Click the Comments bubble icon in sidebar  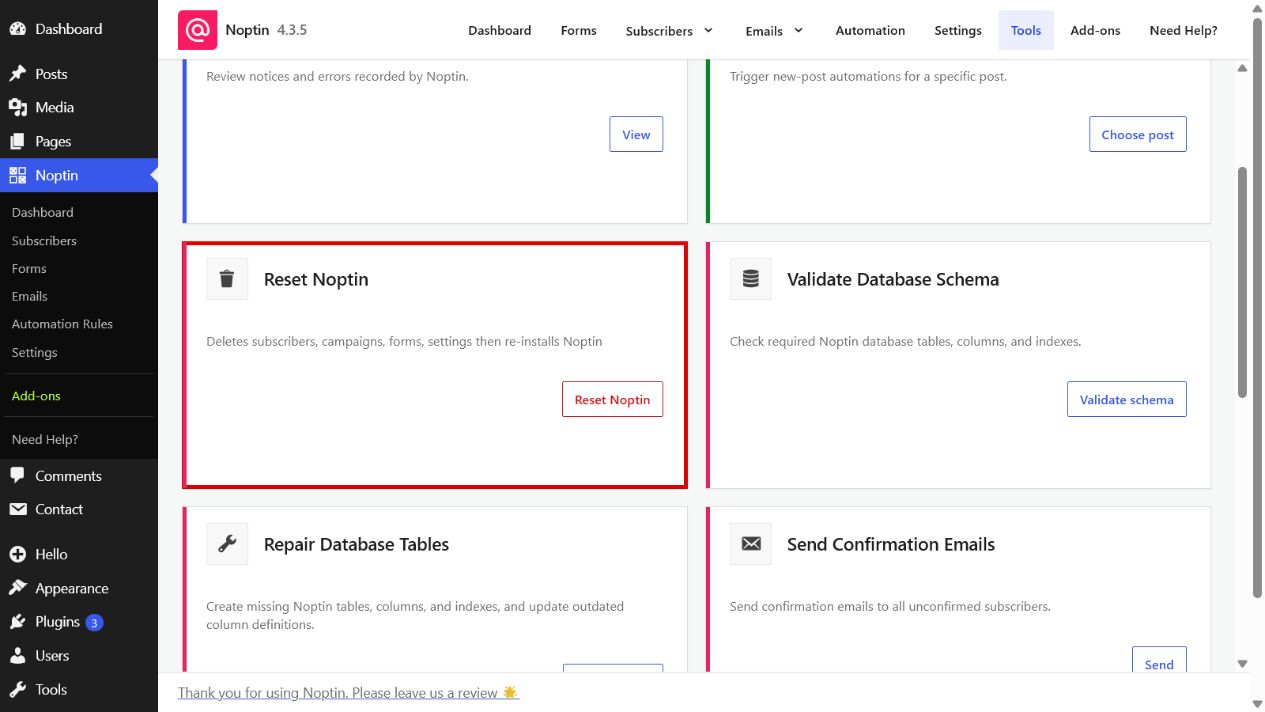coord(18,476)
